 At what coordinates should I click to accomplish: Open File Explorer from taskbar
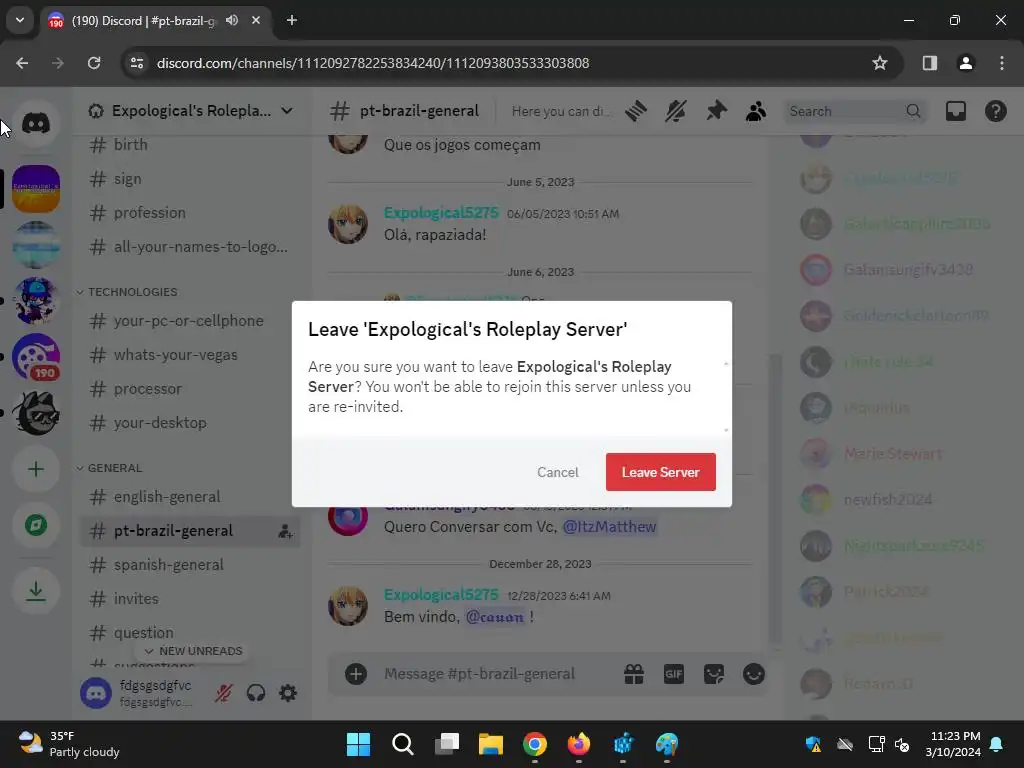[490, 744]
